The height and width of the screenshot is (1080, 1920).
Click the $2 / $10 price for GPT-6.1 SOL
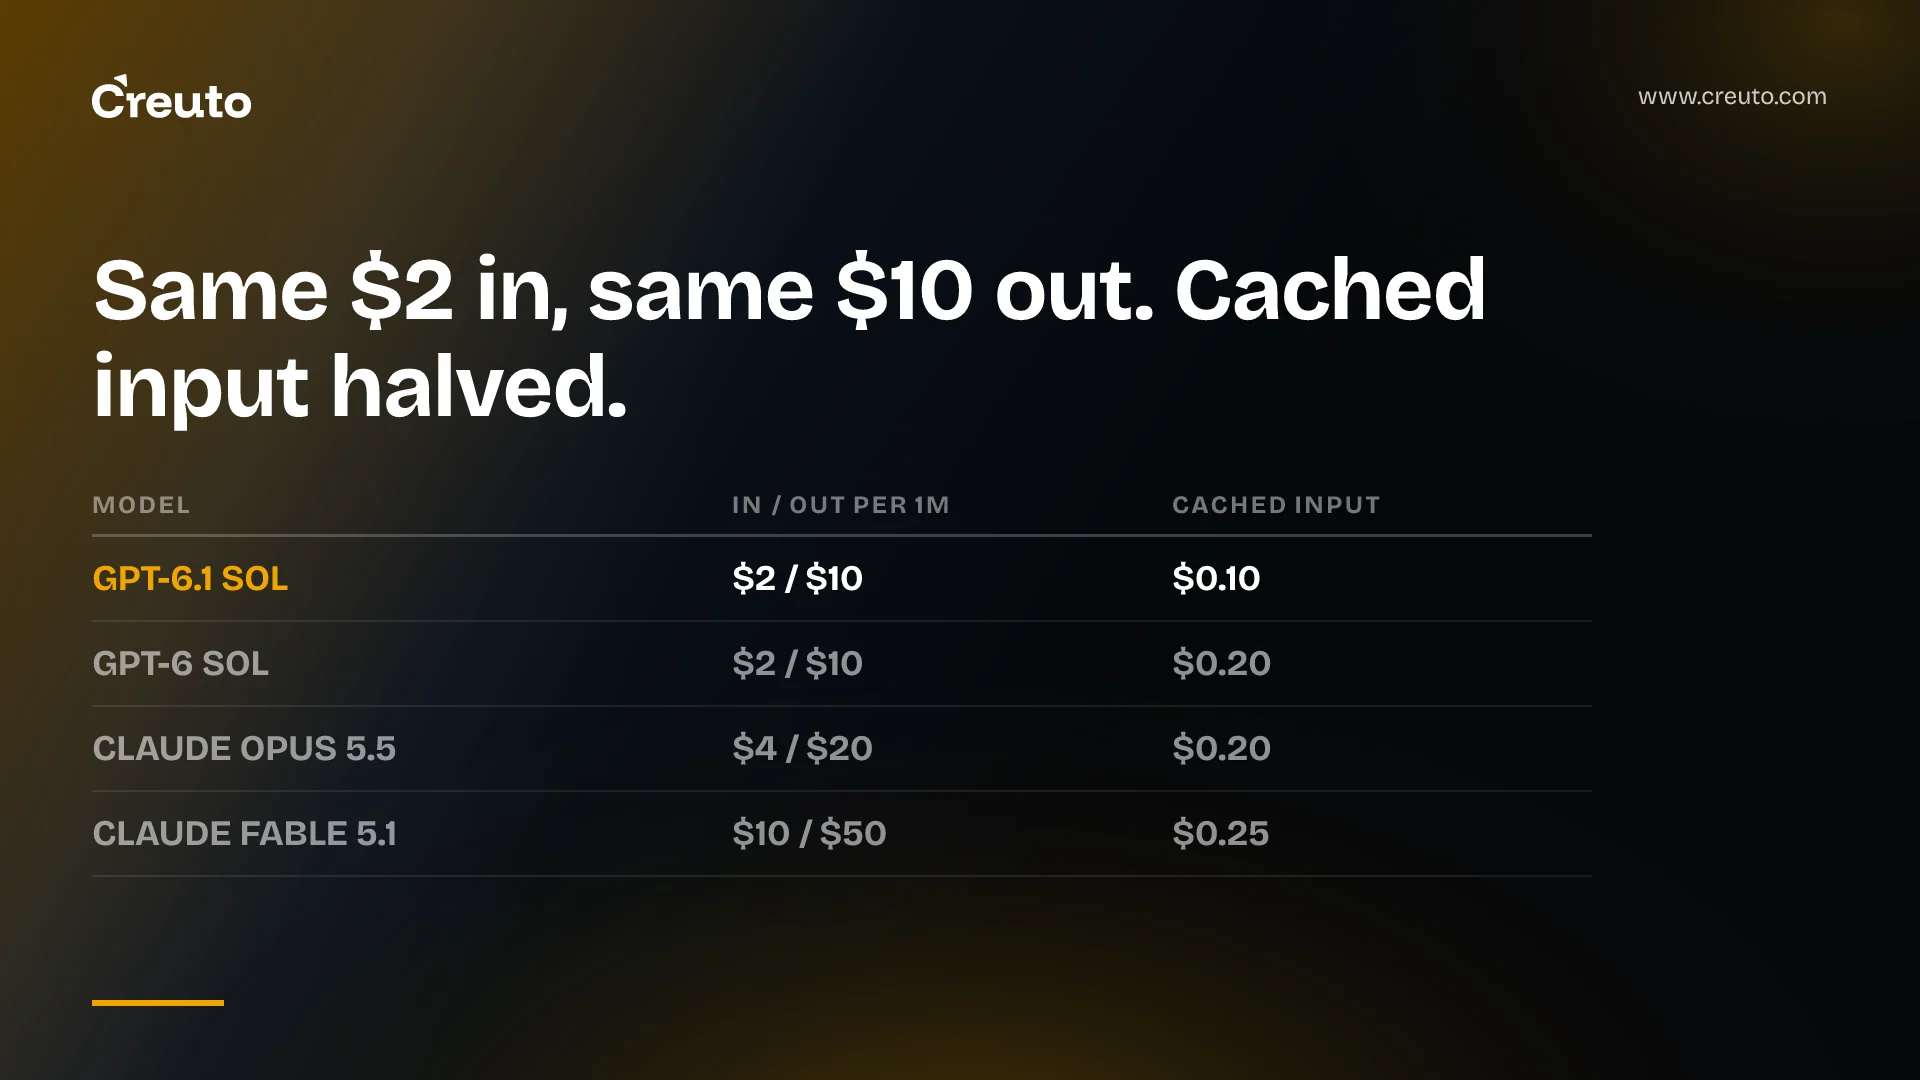[797, 578]
